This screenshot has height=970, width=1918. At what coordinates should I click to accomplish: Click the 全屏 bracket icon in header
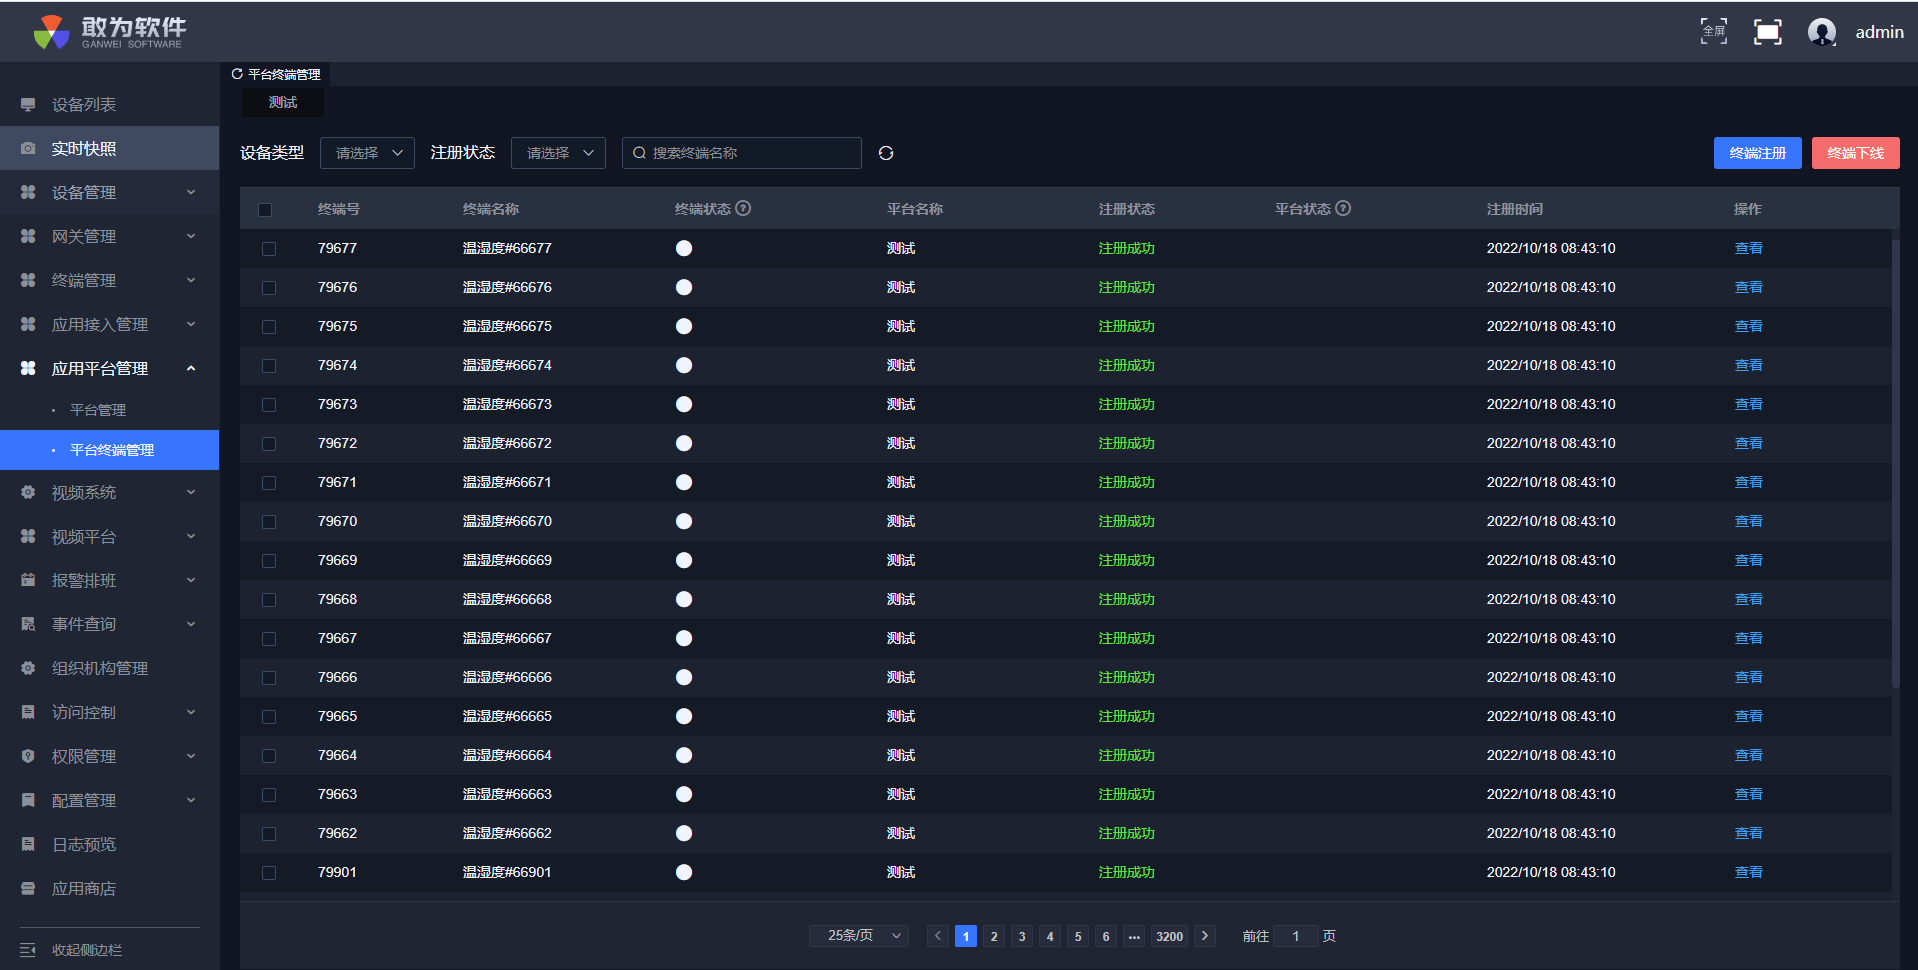[x=1713, y=32]
